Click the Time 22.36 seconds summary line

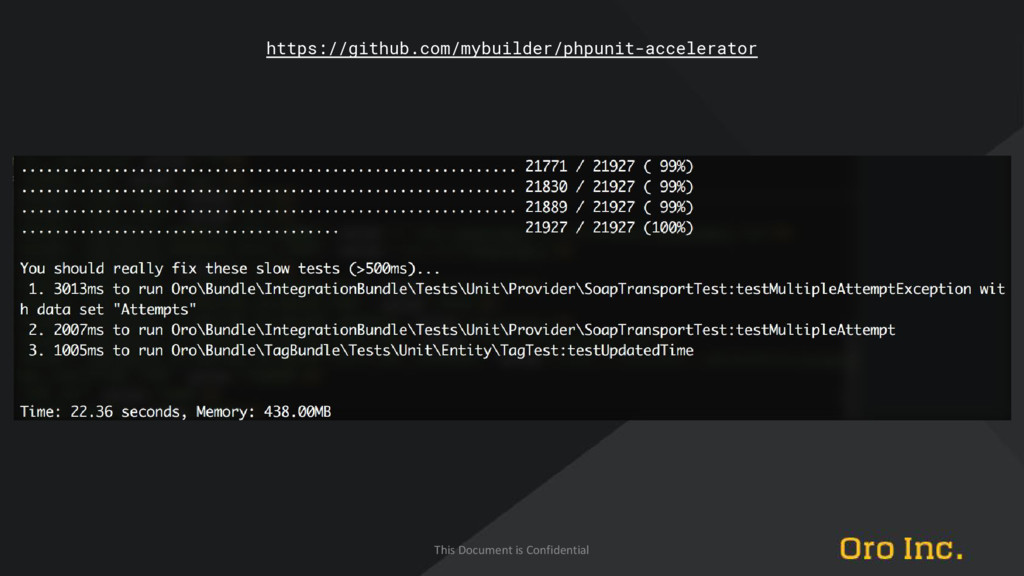pos(175,411)
